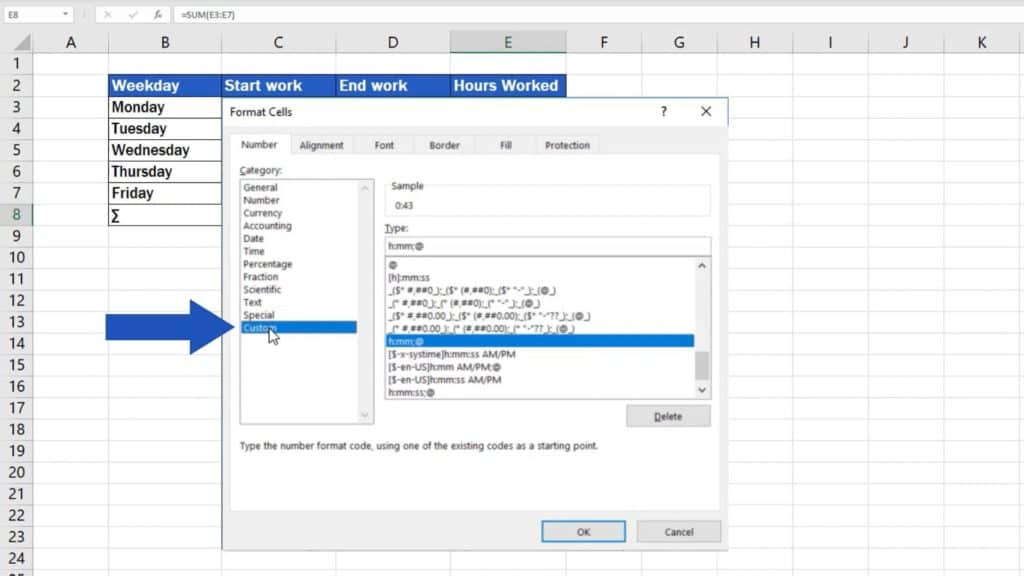Switch to the Alignment tab
Screen dimensions: 1024x576
[x=321, y=144]
